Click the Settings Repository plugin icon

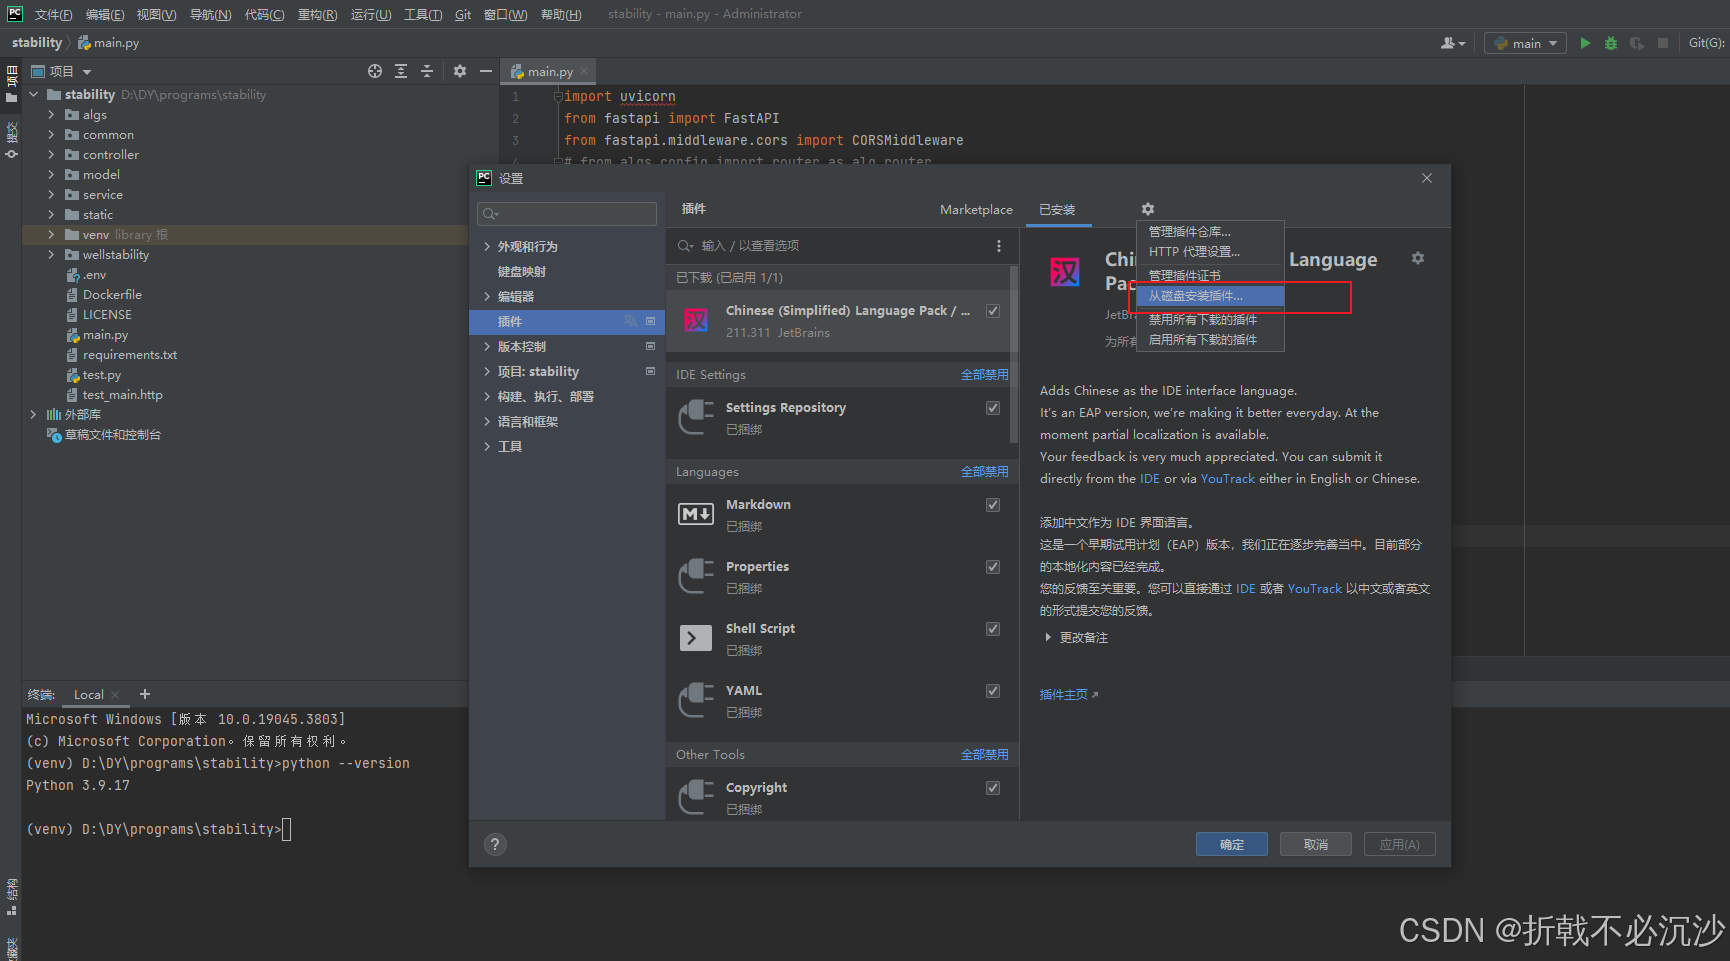(696, 417)
